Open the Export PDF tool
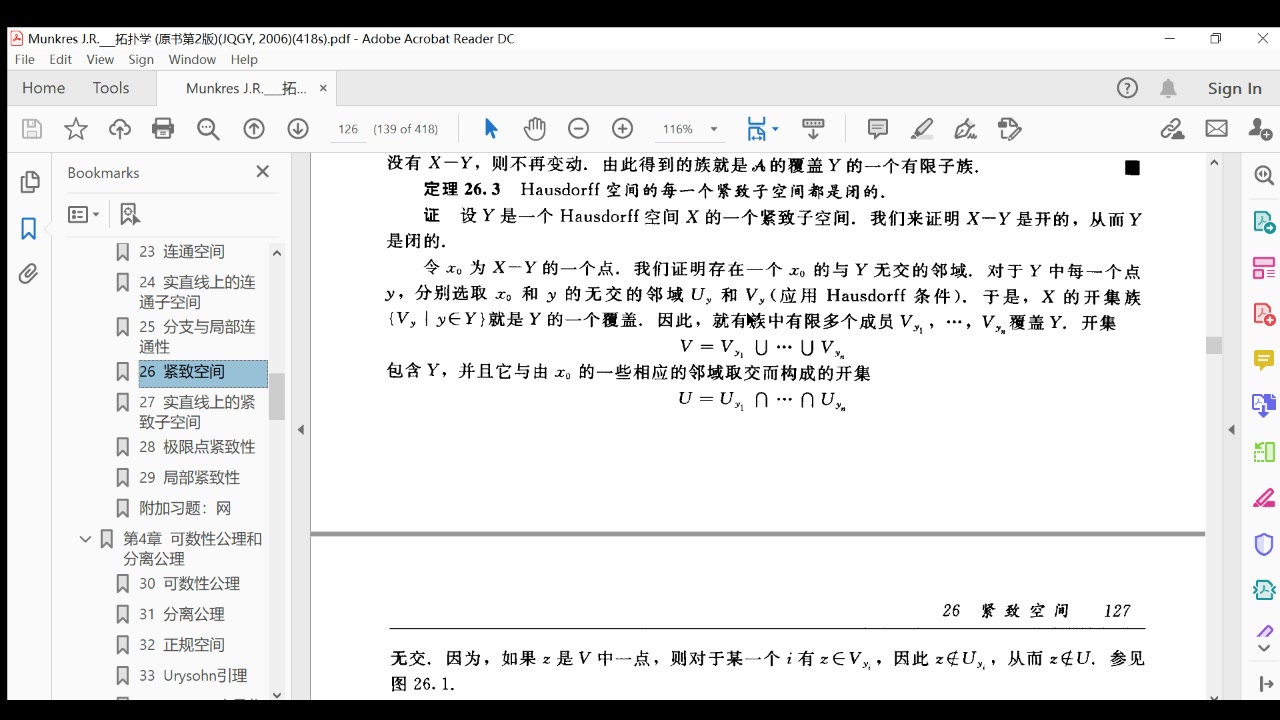 (x=1263, y=221)
